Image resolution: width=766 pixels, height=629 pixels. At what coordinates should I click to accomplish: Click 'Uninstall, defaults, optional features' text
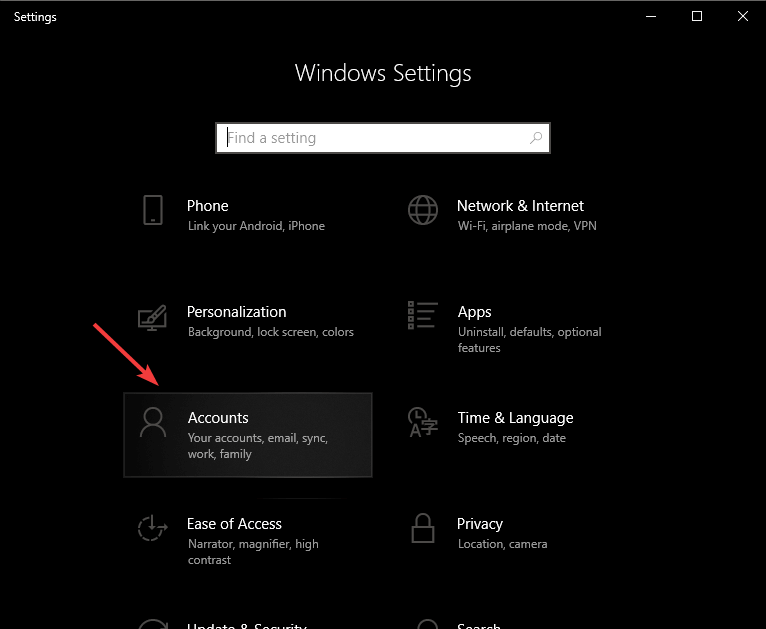[x=530, y=340]
